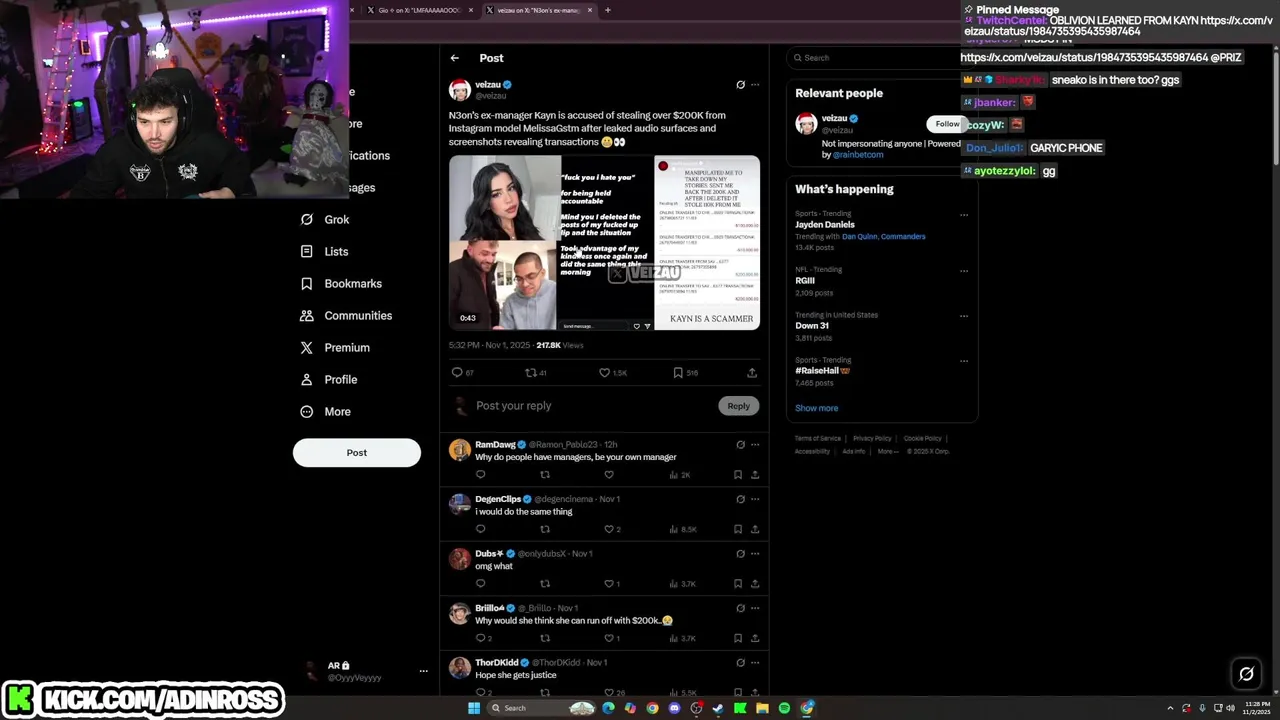Open Premium in the sidebar
Screen dimensions: 1280x720
(336, 348)
